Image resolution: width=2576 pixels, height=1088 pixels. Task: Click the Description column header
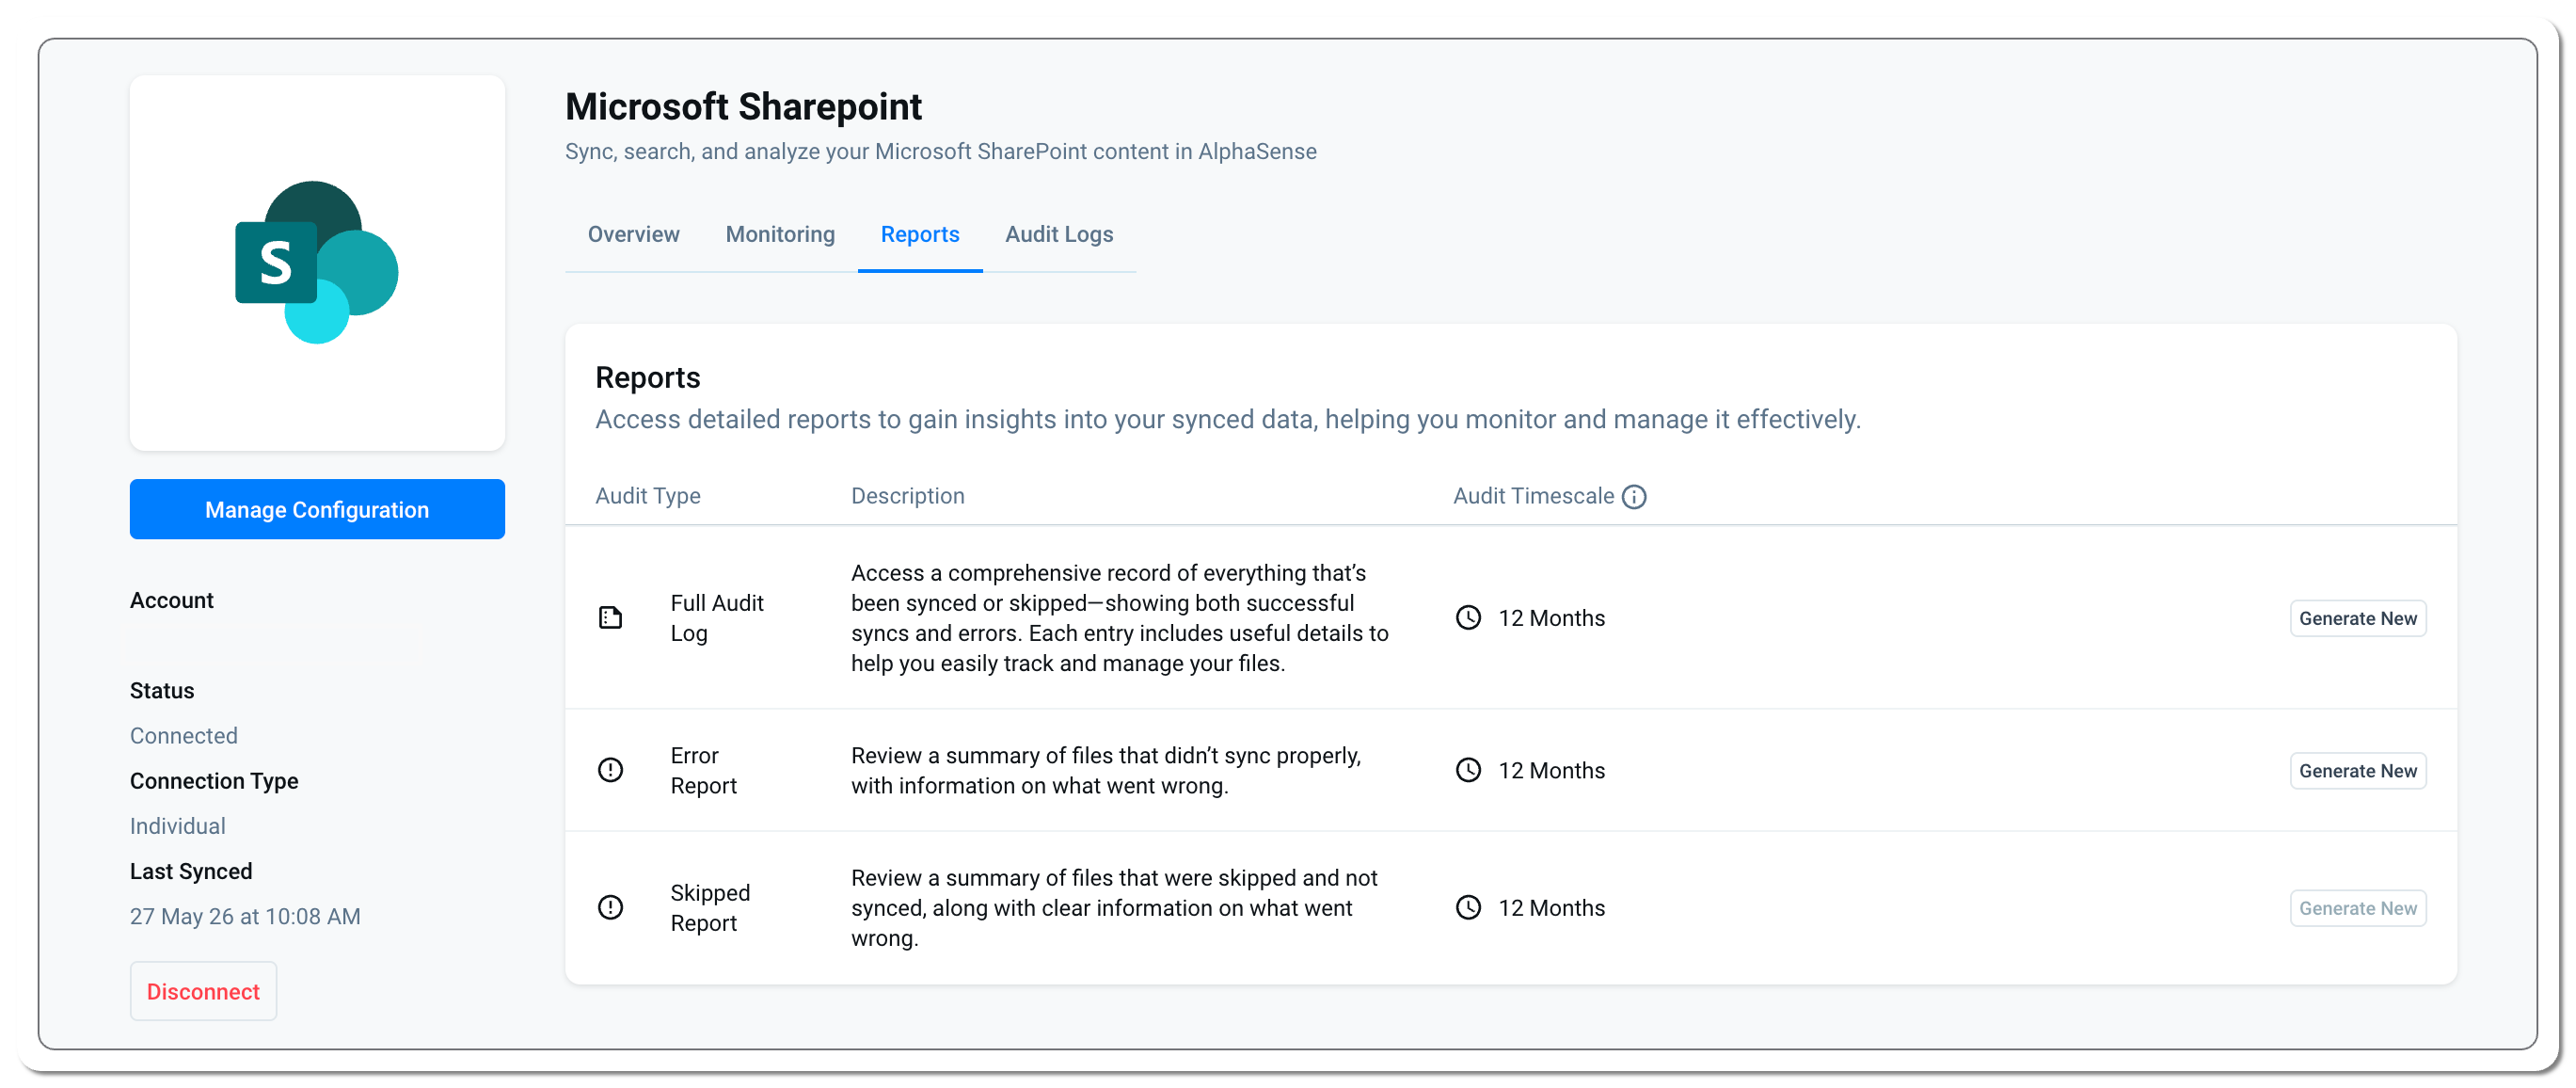[908, 496]
